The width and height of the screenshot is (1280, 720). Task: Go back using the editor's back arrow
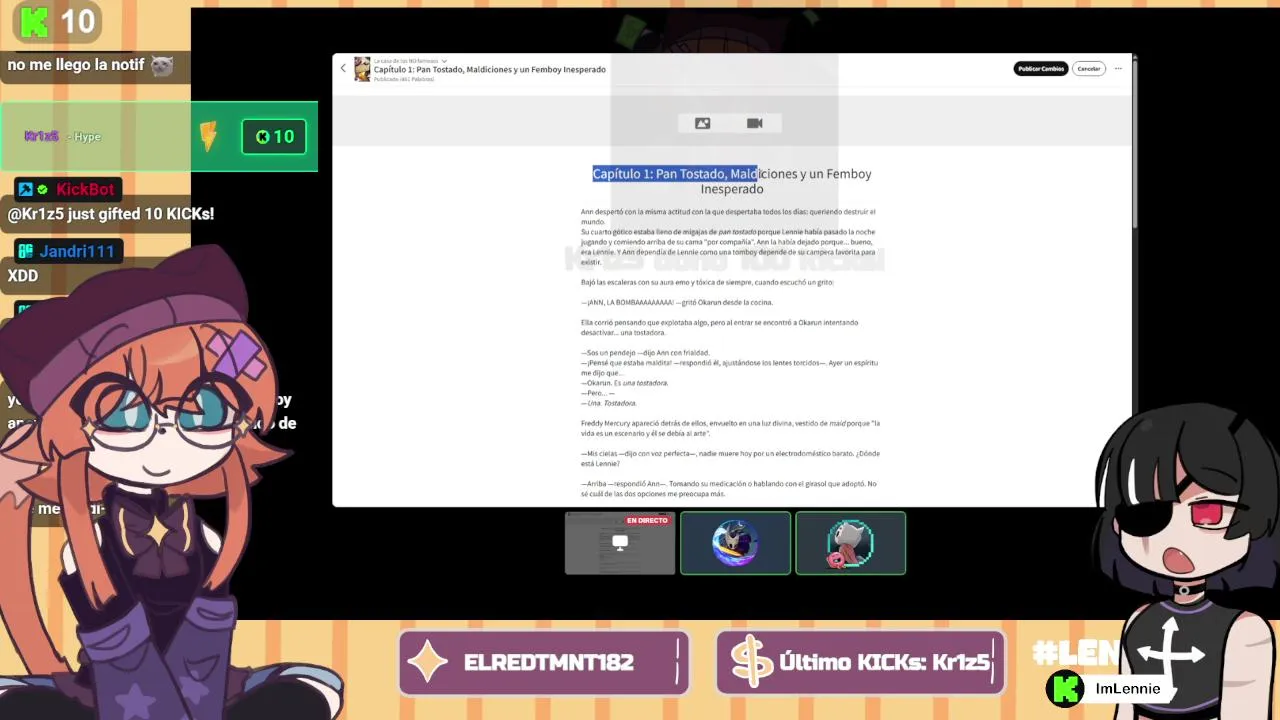tap(343, 69)
